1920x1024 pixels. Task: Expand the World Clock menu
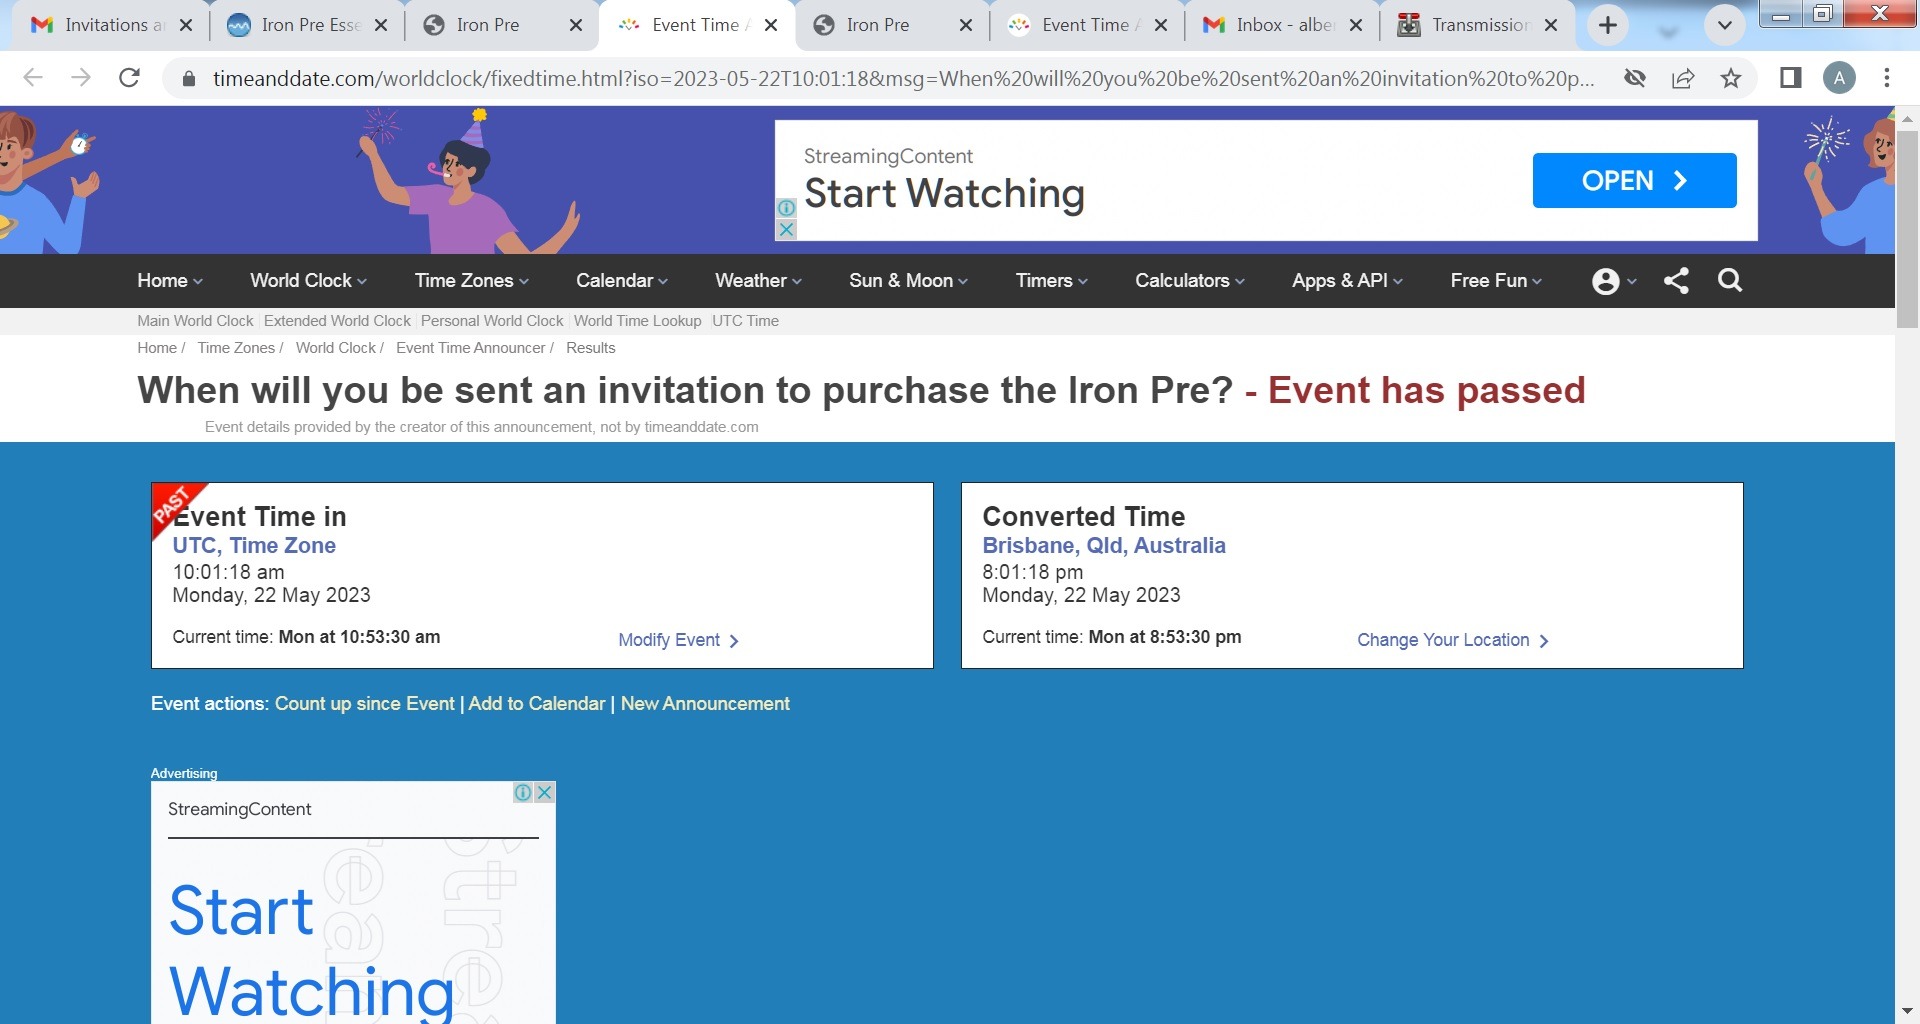tap(308, 281)
